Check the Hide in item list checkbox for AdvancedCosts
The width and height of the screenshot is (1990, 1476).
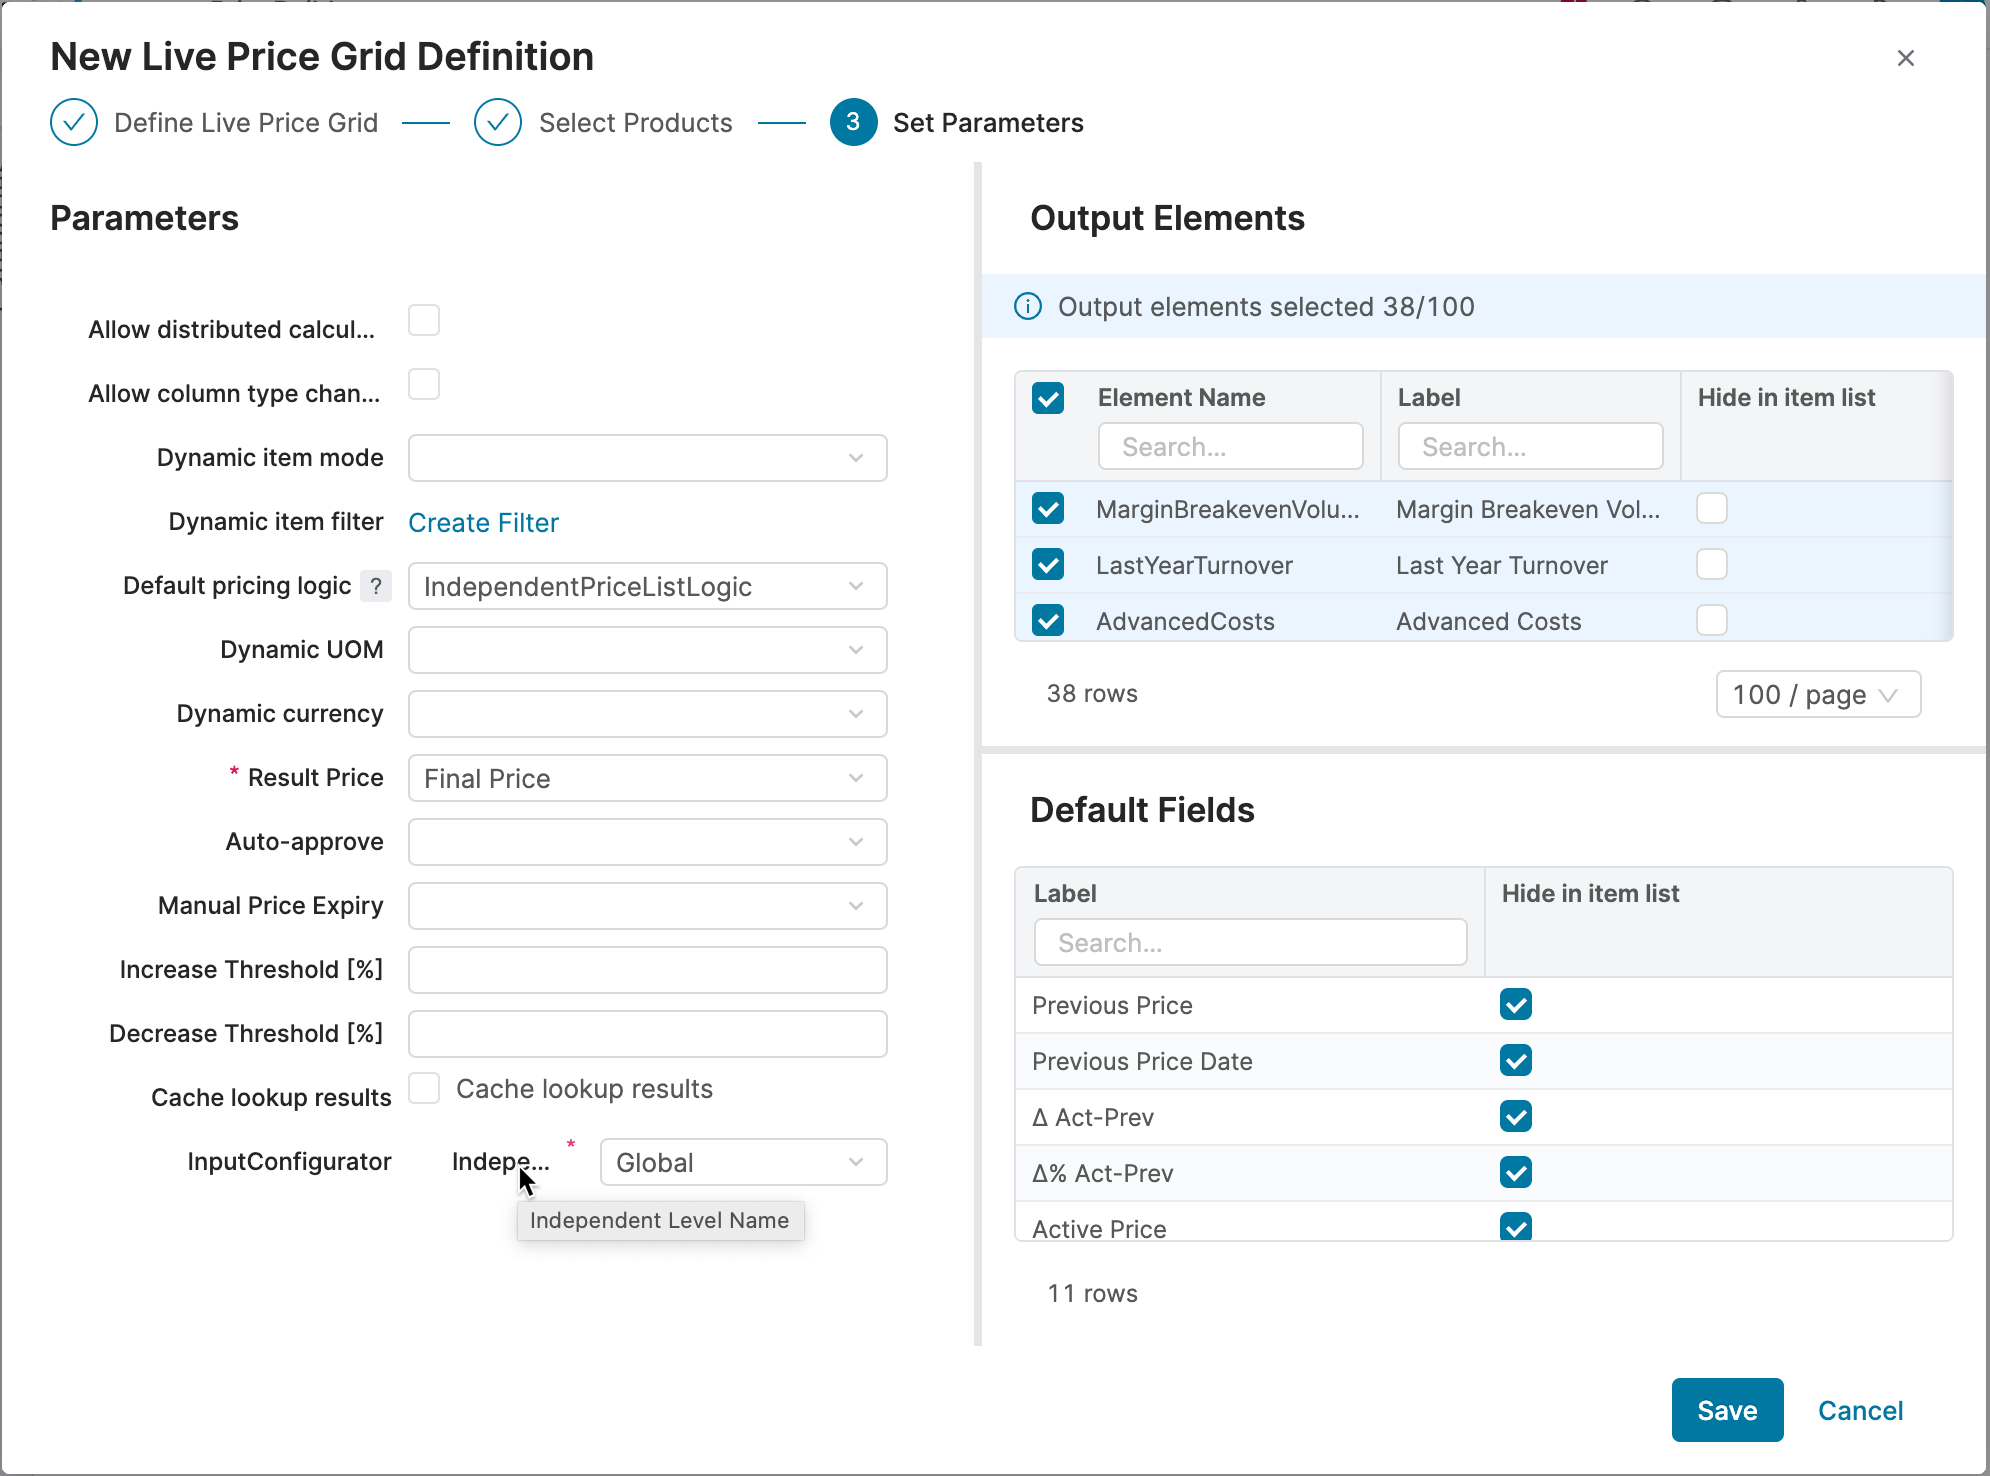[x=1711, y=621]
